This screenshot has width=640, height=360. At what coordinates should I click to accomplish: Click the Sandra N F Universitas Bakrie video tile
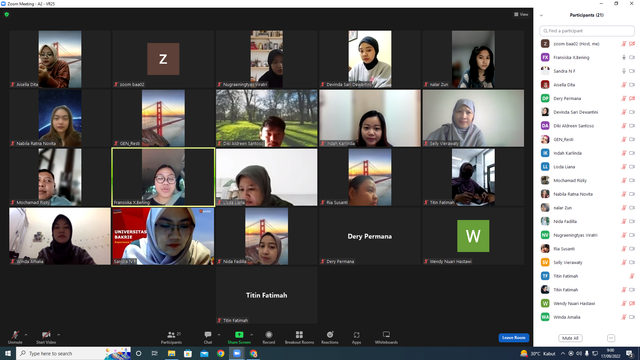point(163,236)
